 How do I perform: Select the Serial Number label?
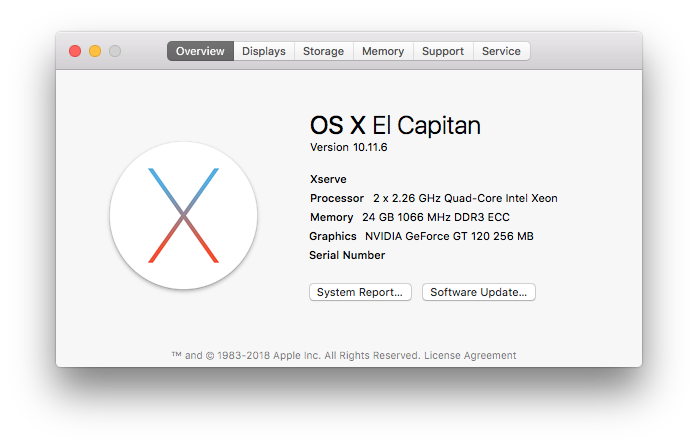347,255
